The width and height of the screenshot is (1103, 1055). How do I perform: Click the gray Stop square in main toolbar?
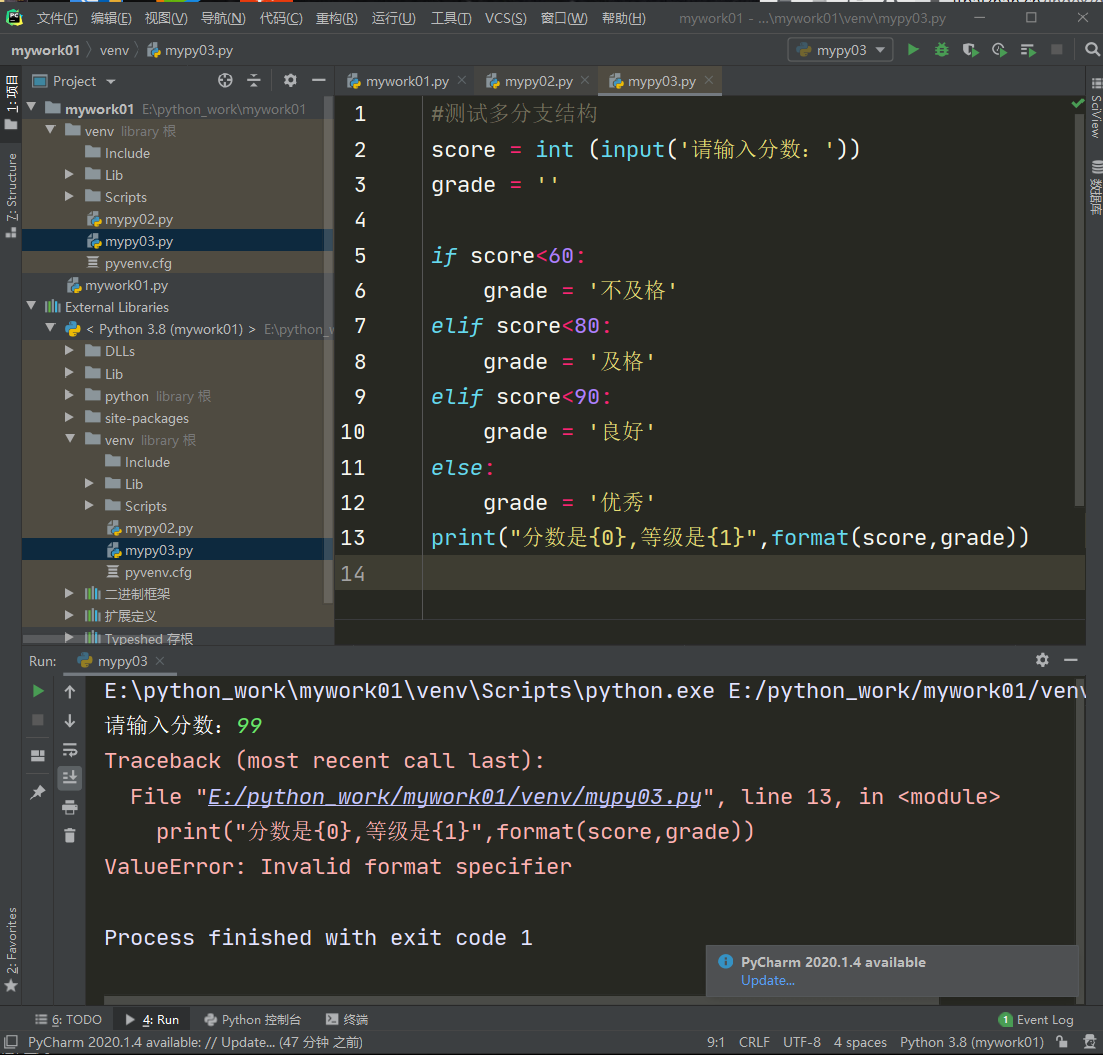click(1057, 49)
